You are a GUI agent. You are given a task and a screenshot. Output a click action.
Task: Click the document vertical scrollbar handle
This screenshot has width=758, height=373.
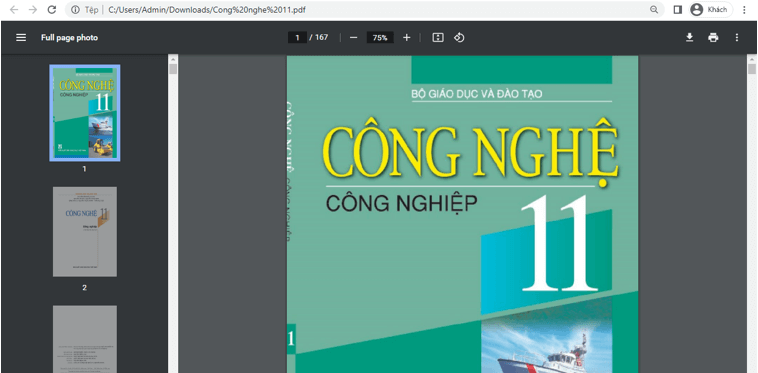(x=752, y=69)
